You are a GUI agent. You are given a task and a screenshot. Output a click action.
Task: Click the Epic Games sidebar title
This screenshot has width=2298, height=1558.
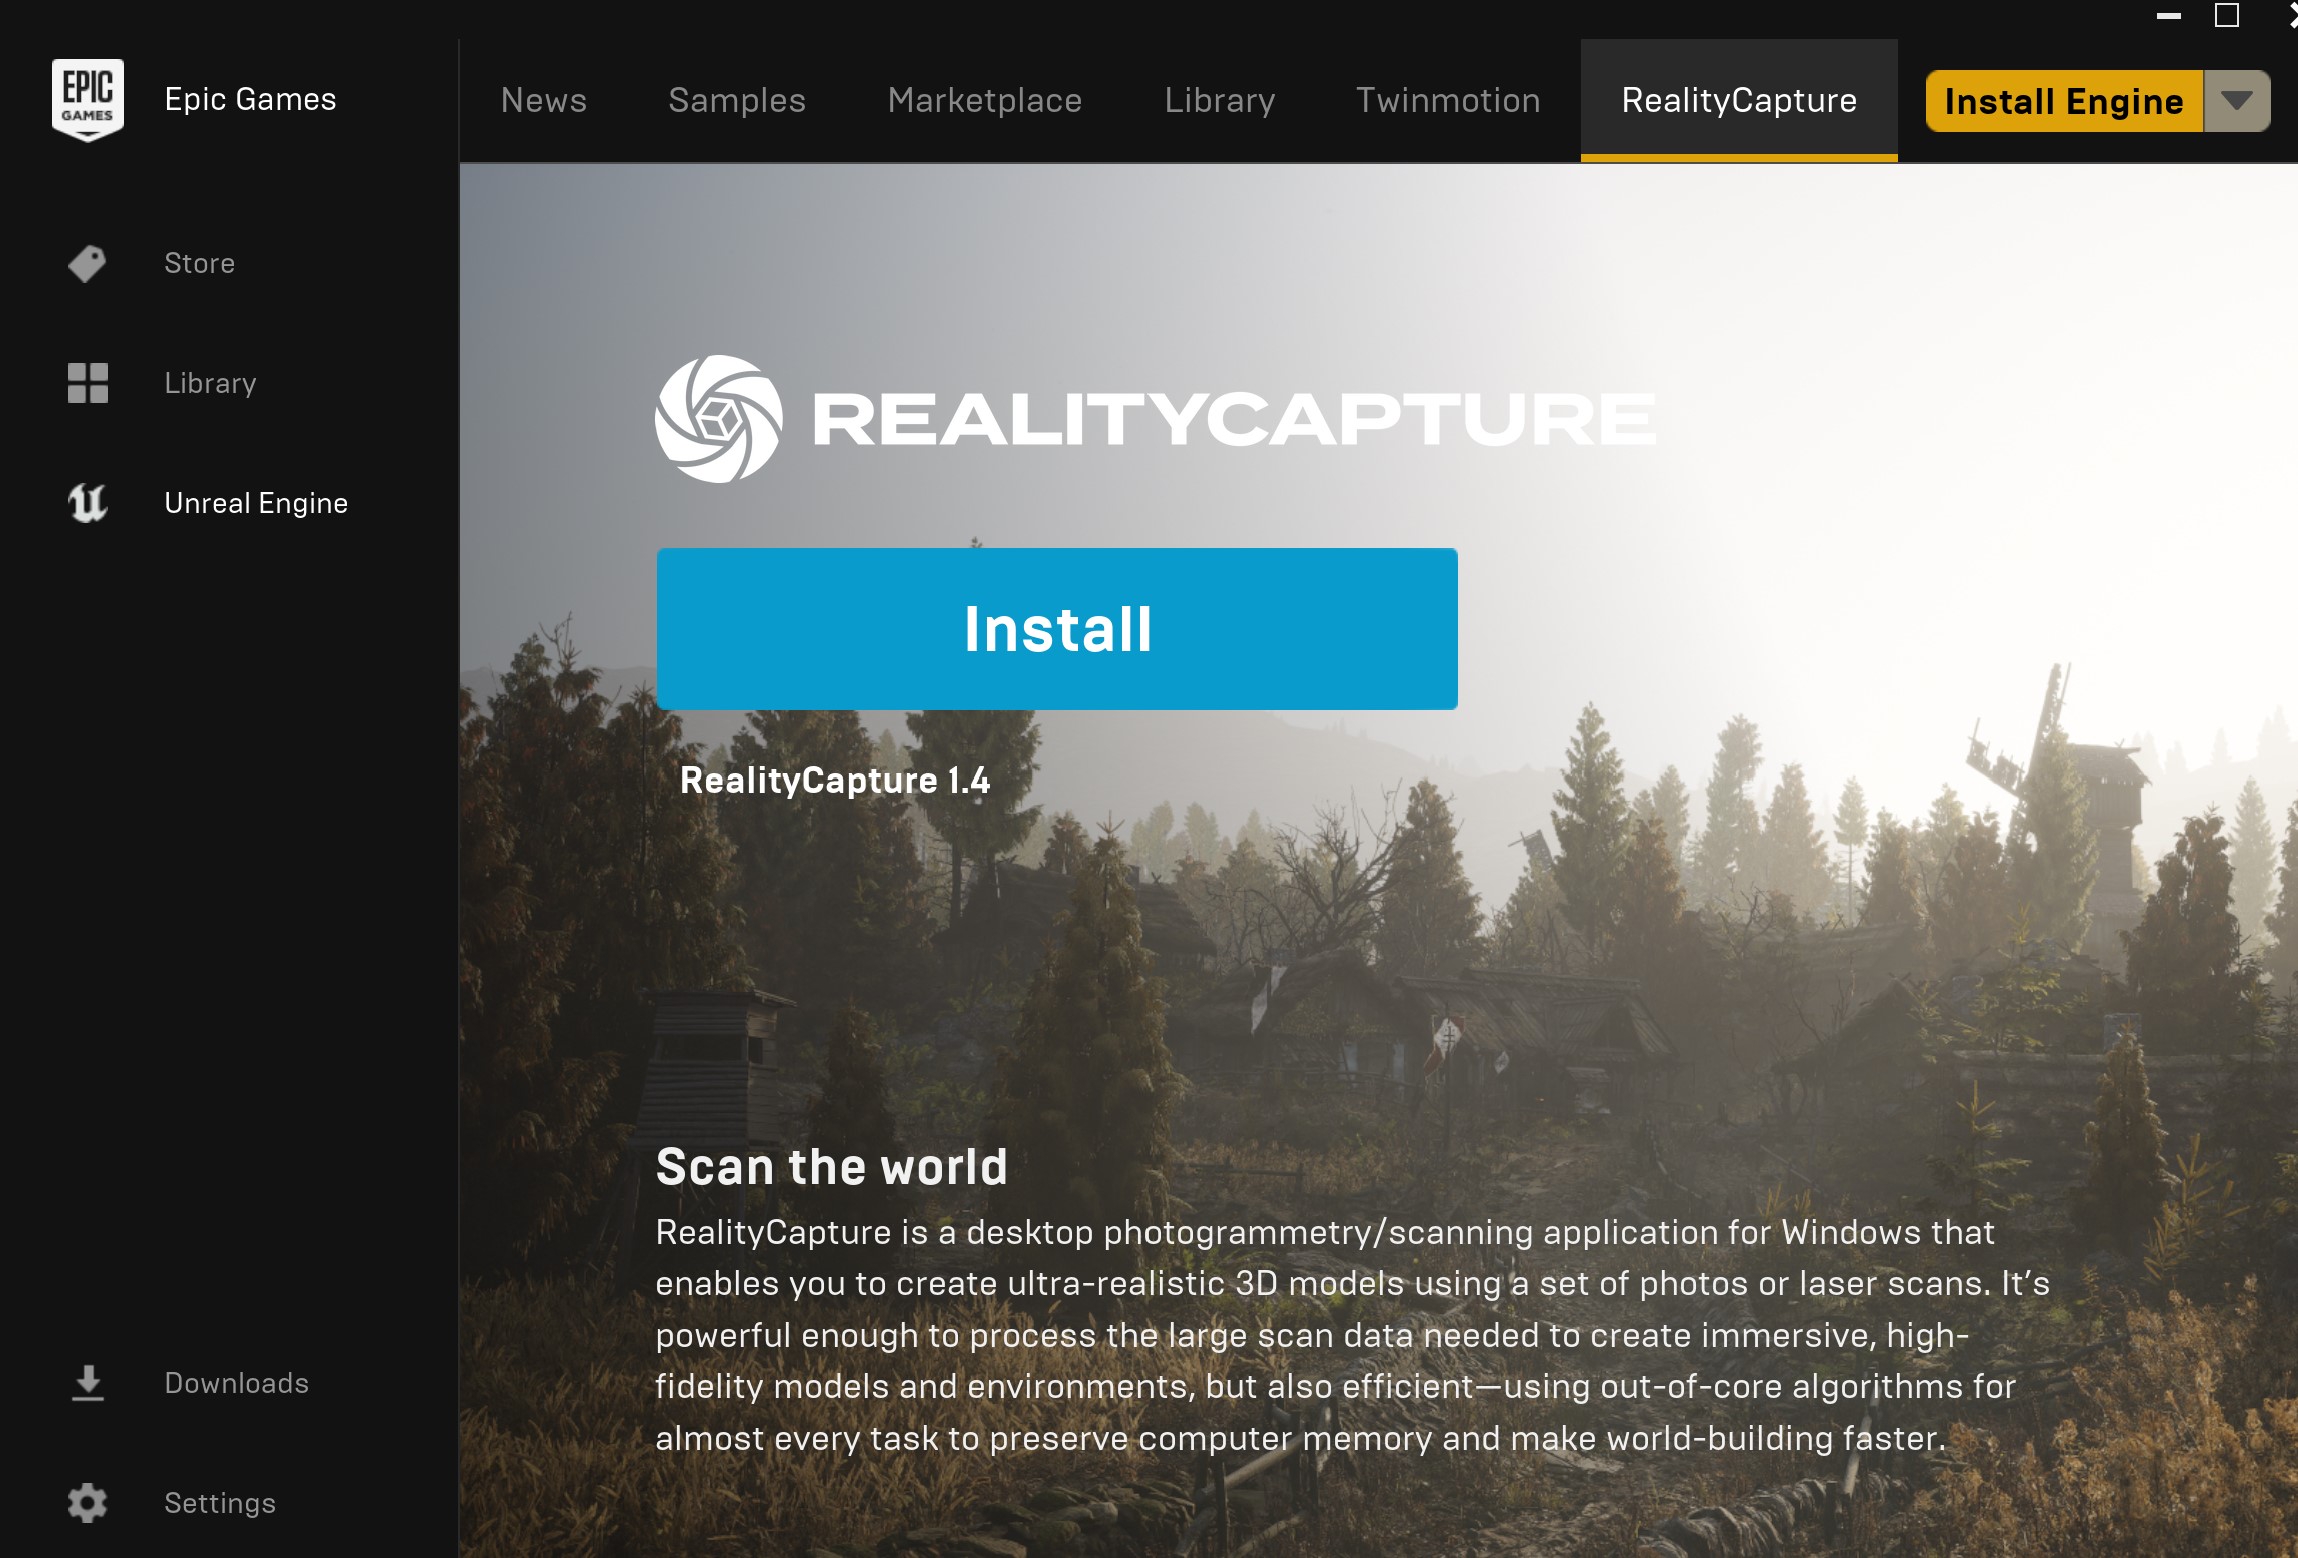tap(250, 99)
